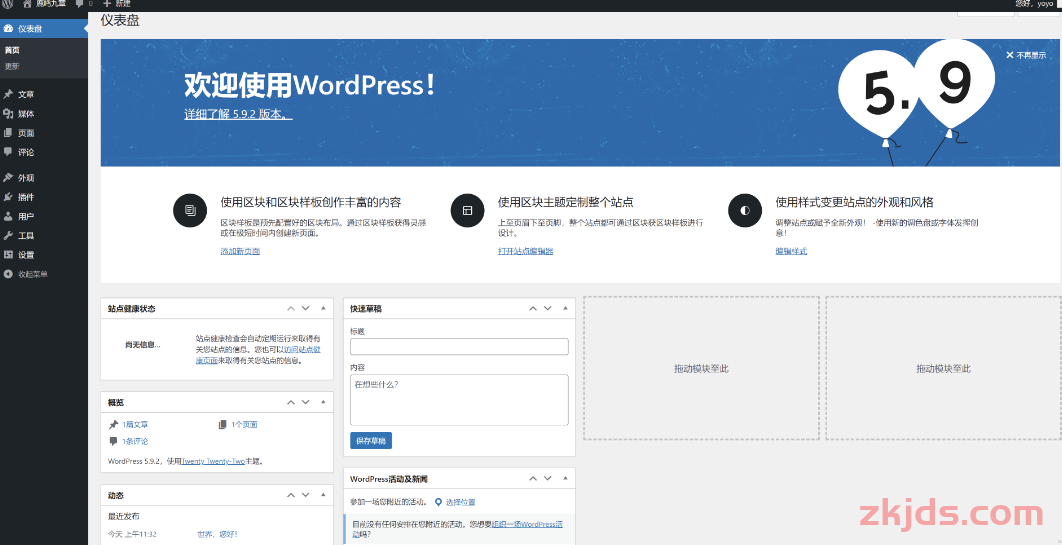Open the Twenty Twenty-Two theme link

click(x=213, y=462)
